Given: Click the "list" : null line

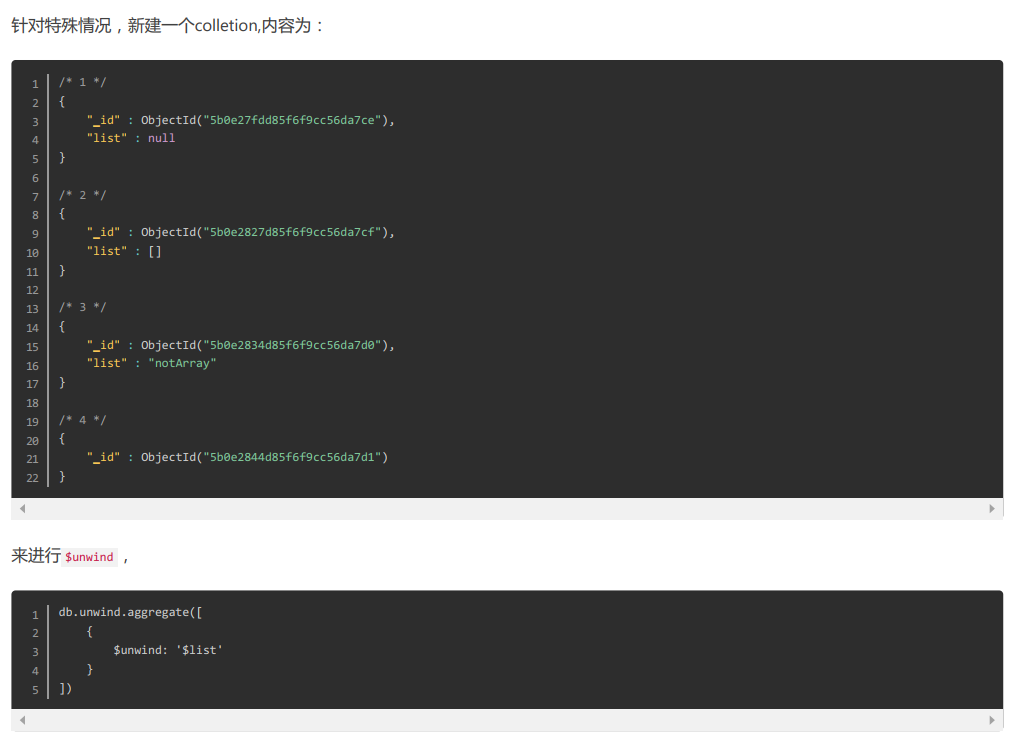Looking at the screenshot, I should tap(131, 138).
